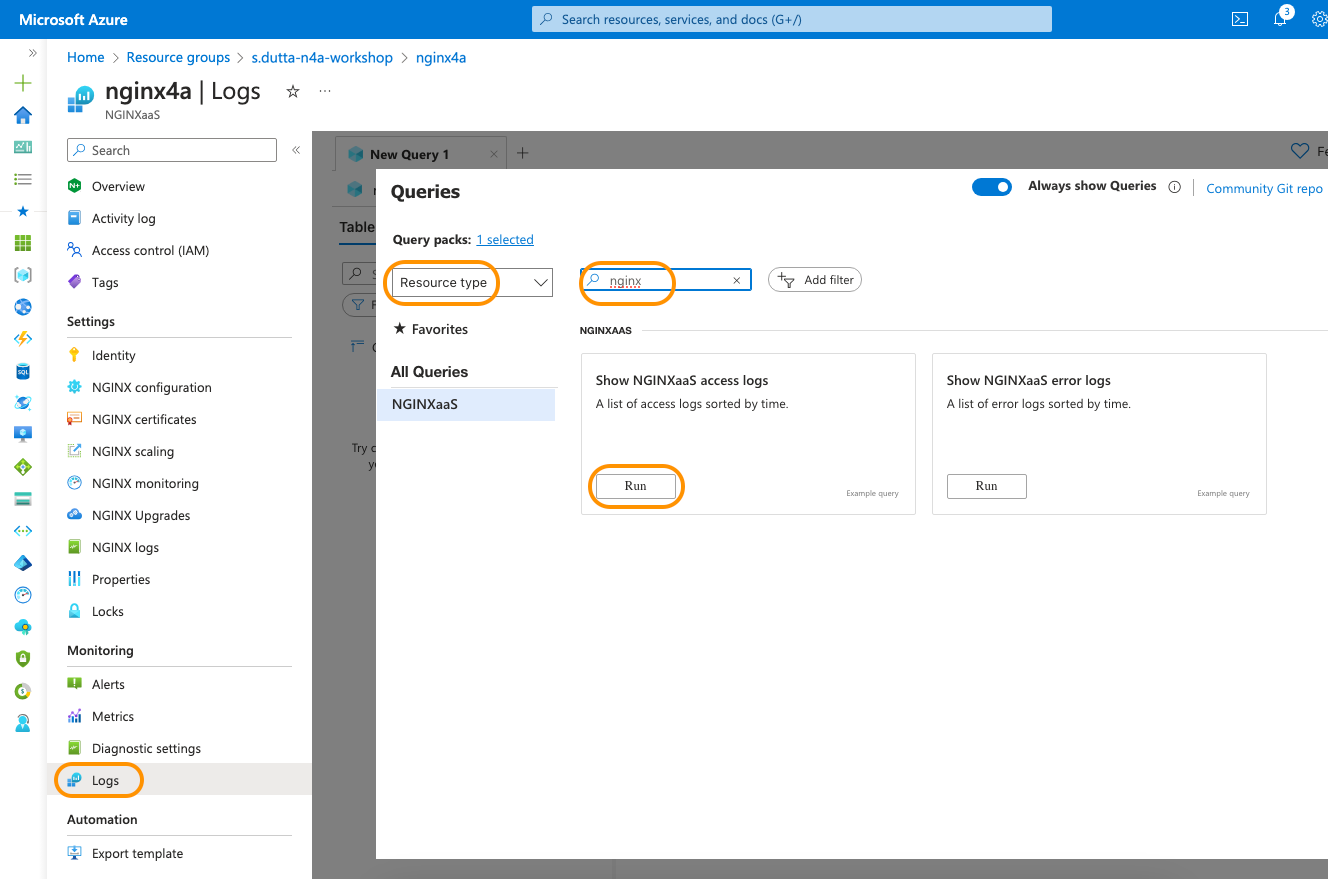Open All services list icon in sidebar
Image resolution: width=1328 pixels, height=879 pixels.
coord(23,179)
